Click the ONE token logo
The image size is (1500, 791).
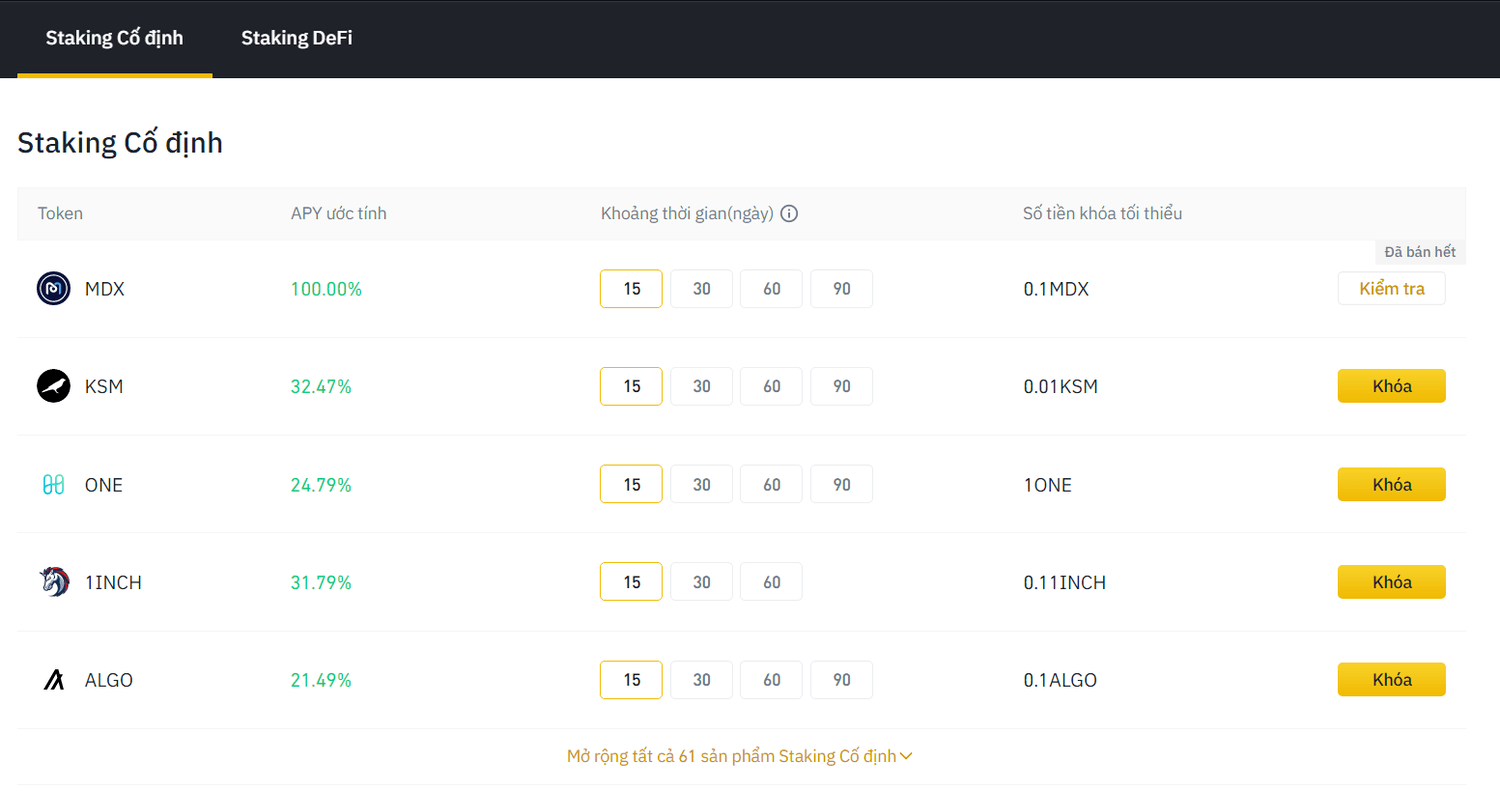(x=54, y=484)
